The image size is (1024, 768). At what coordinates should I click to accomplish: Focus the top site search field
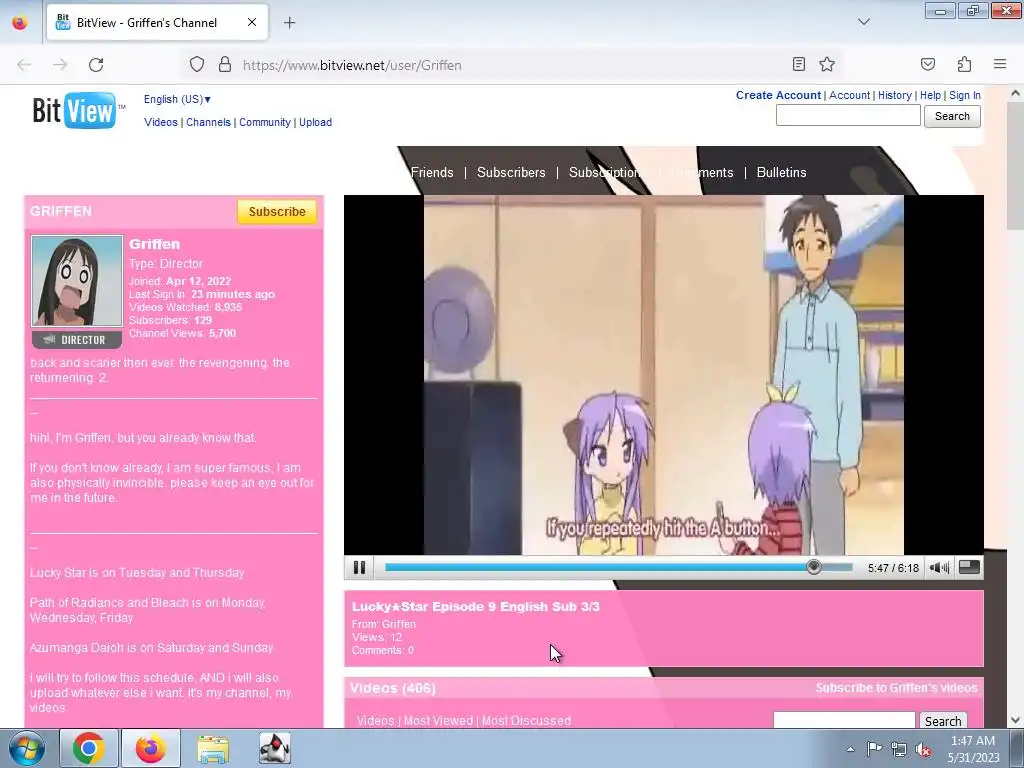pyautogui.click(x=848, y=116)
